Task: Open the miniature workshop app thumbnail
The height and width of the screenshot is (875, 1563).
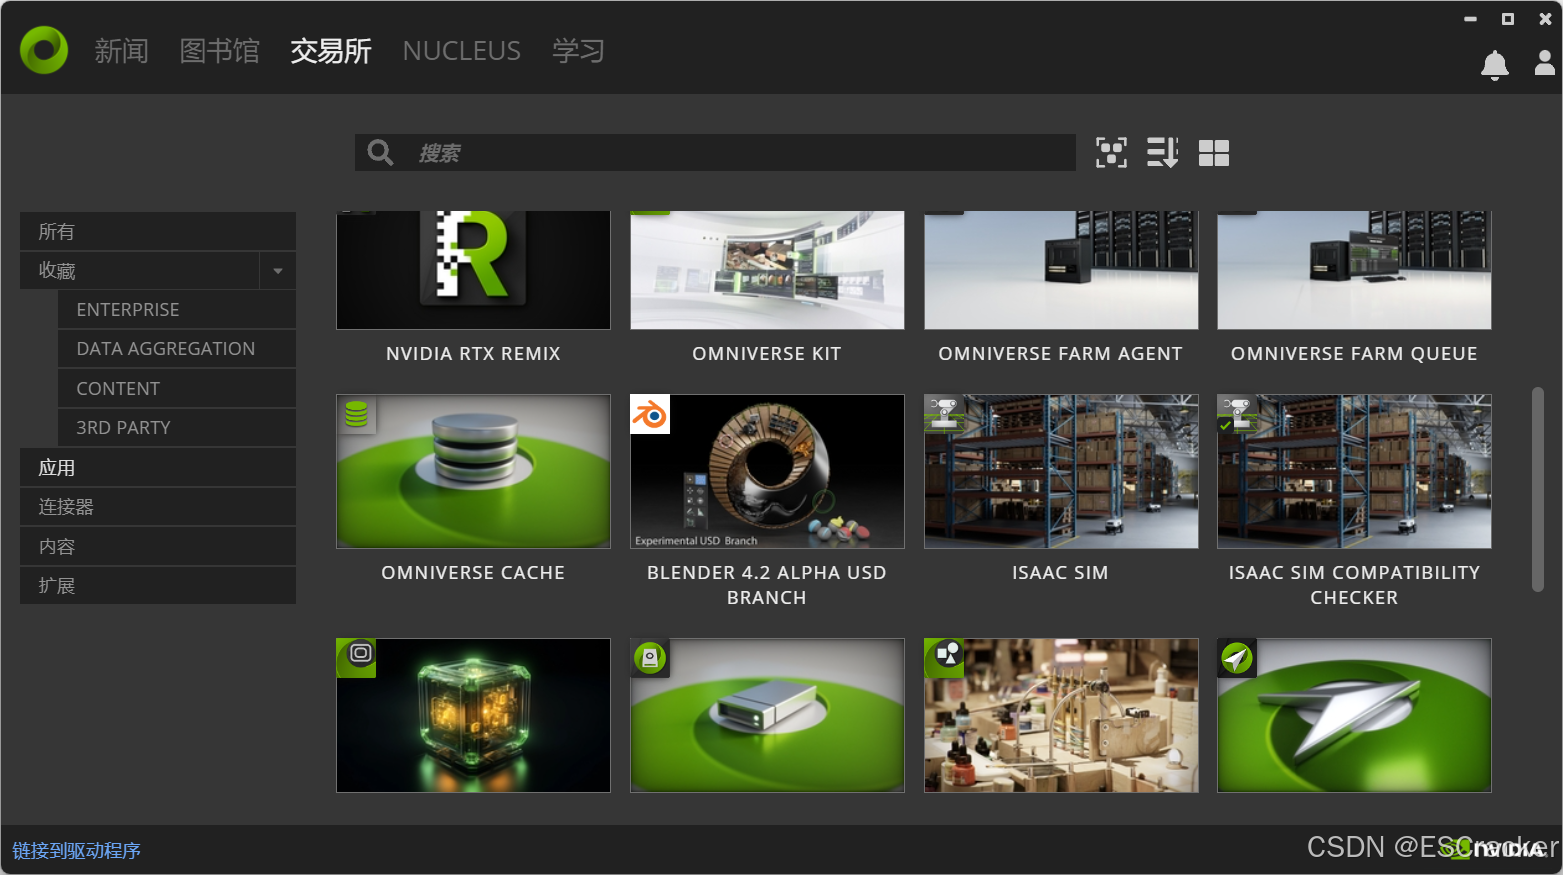Action: click(x=1061, y=715)
